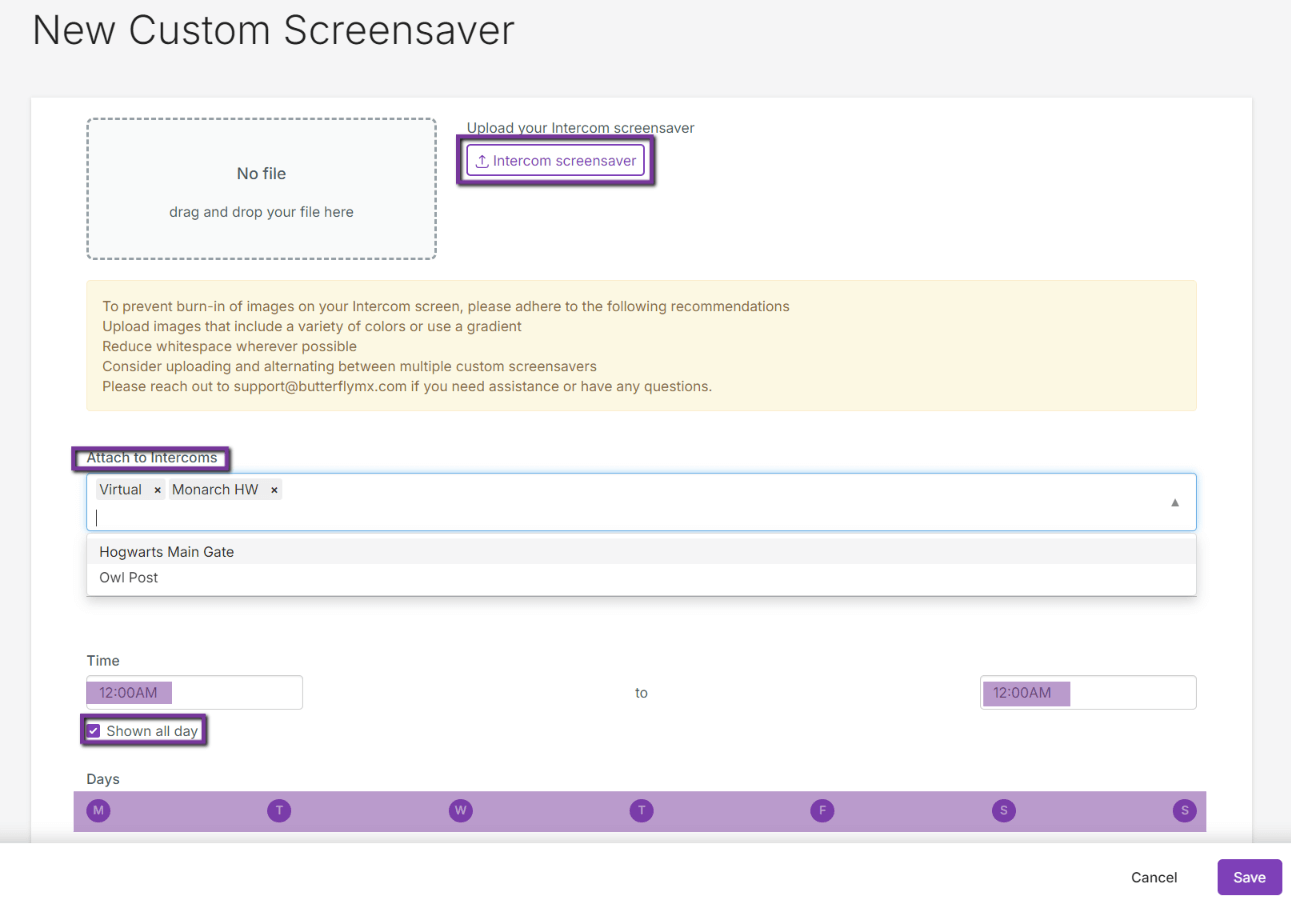Select the Monday circle in Days row
The image size is (1291, 901).
pos(97,811)
